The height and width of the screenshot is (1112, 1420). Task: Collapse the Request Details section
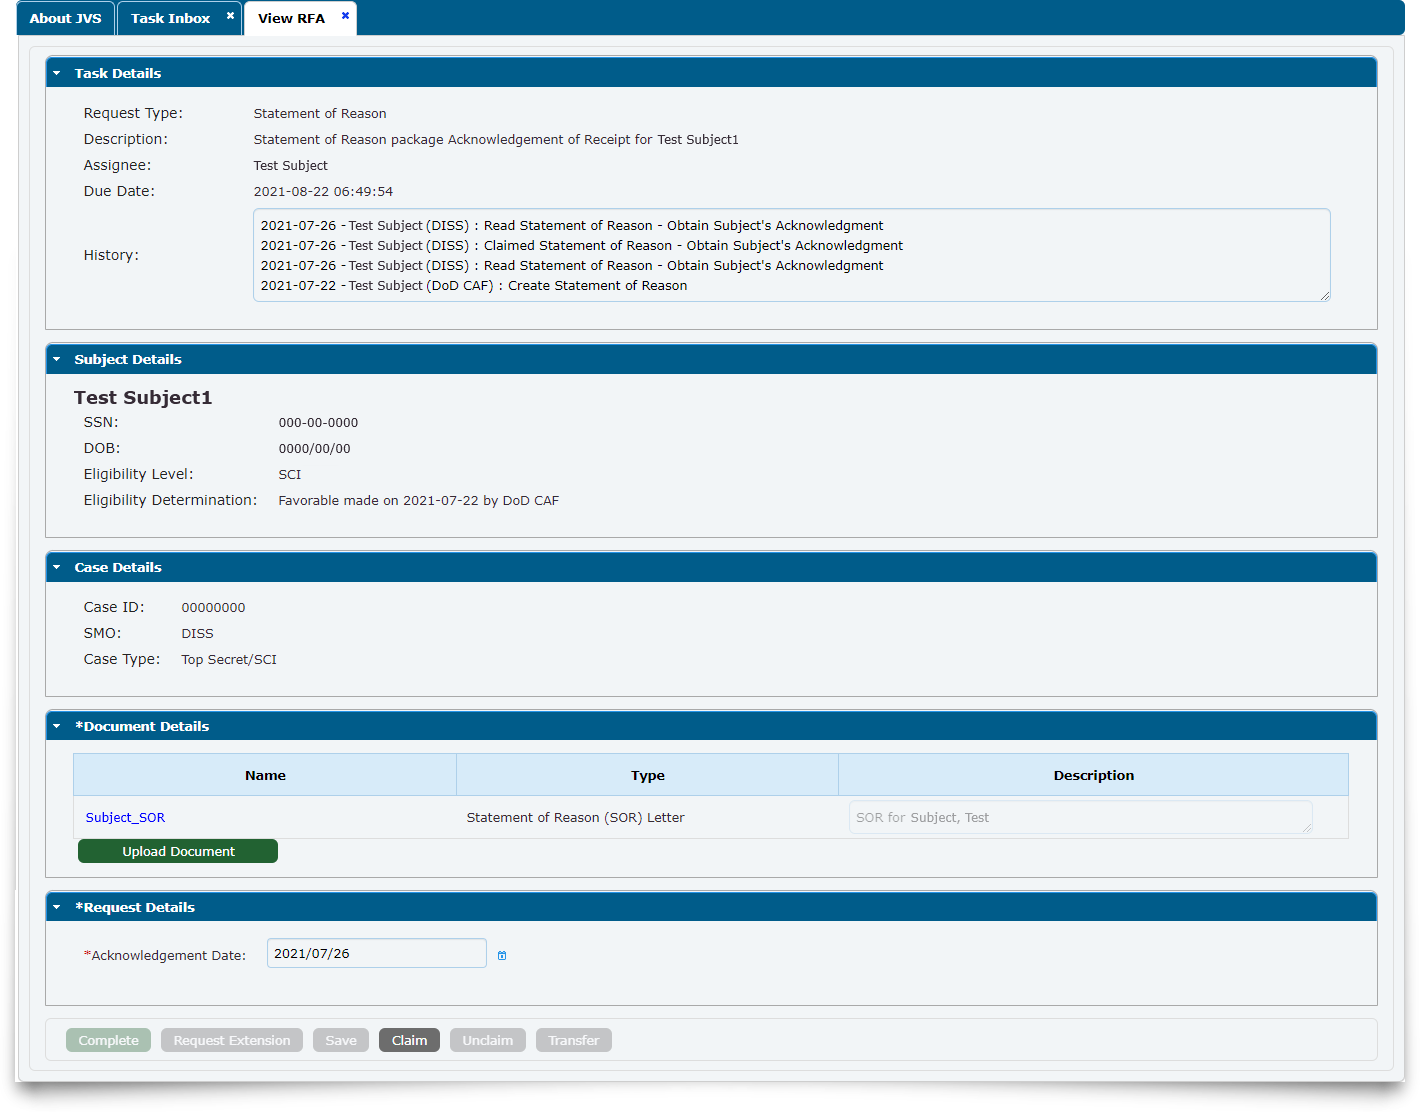[57, 907]
